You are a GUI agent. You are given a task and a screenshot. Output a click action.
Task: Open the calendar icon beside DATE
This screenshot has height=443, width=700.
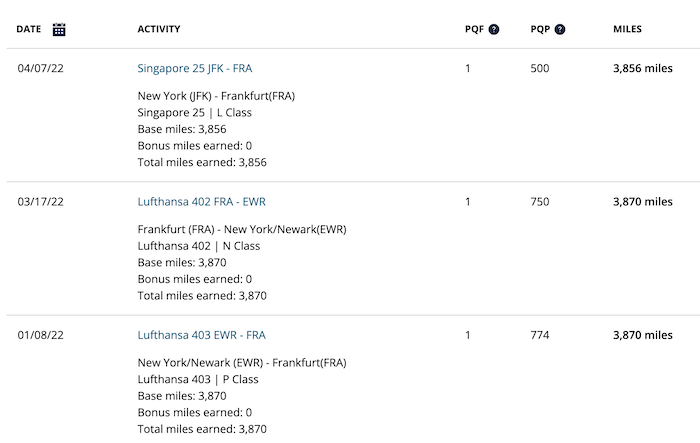[59, 29]
